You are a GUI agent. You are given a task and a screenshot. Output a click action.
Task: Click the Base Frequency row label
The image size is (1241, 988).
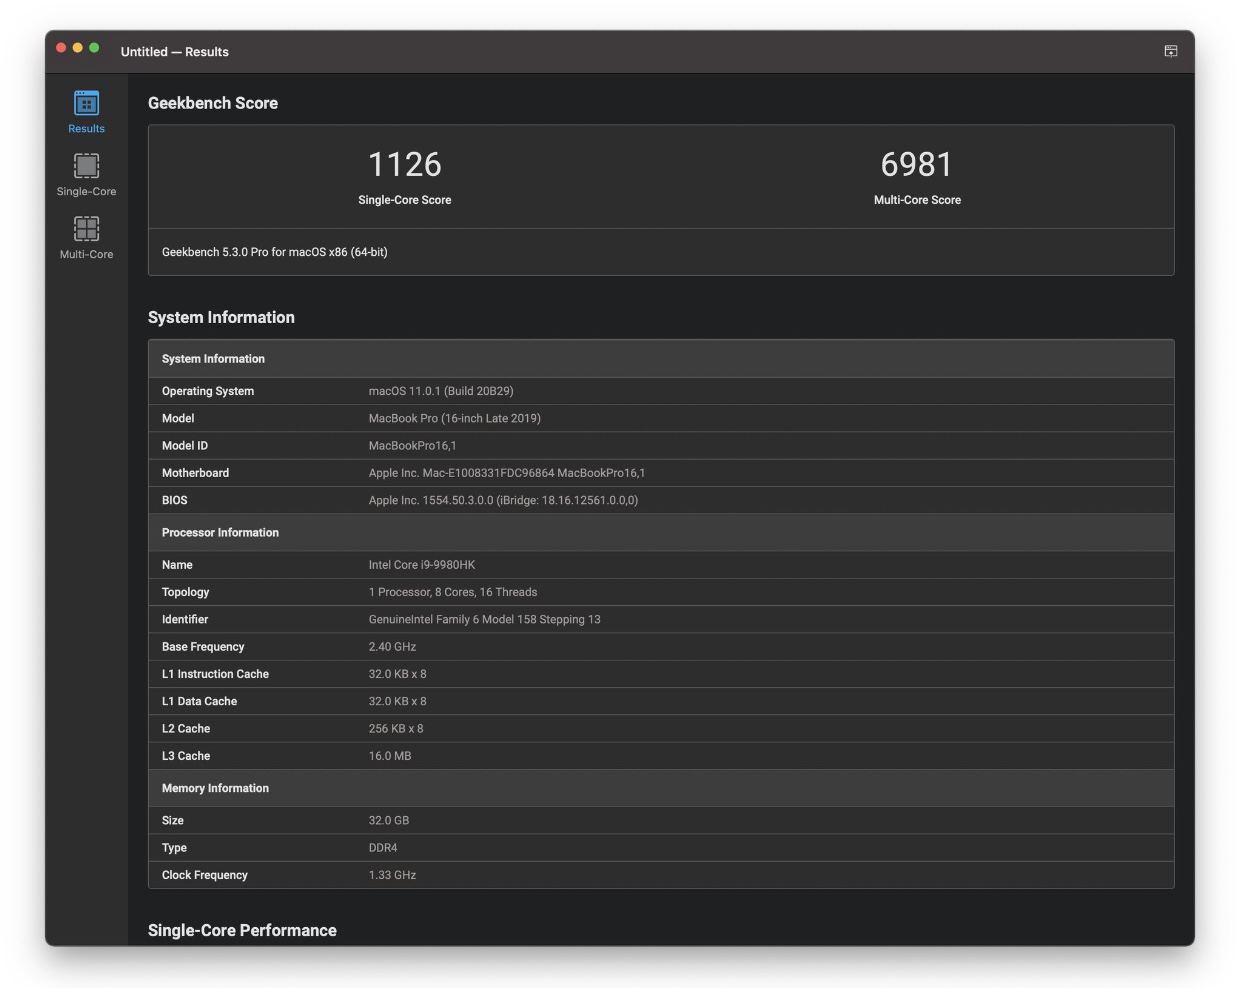(x=203, y=647)
